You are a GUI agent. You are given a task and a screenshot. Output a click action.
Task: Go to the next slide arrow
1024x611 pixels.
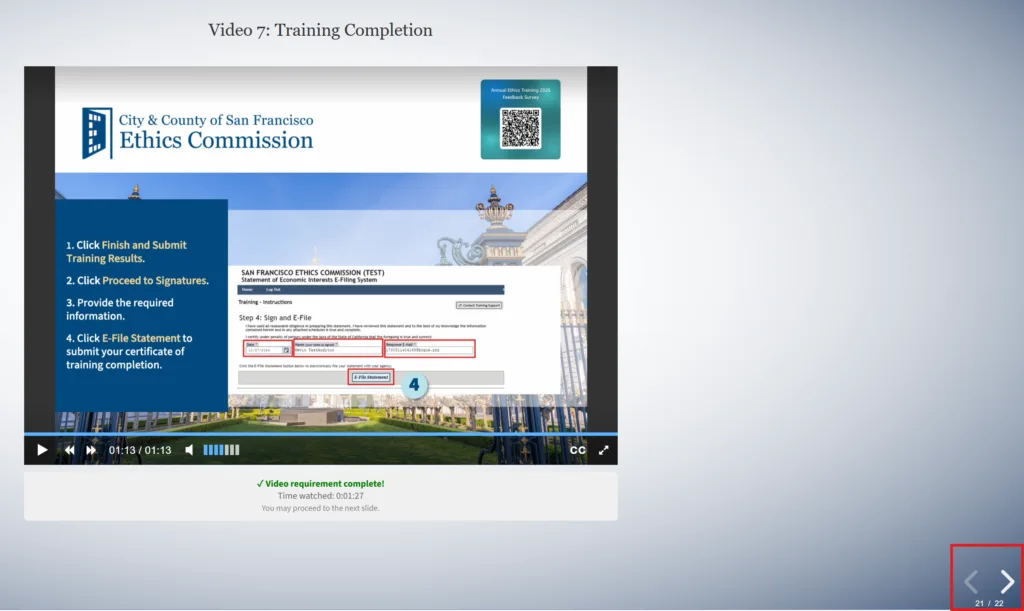[1007, 581]
